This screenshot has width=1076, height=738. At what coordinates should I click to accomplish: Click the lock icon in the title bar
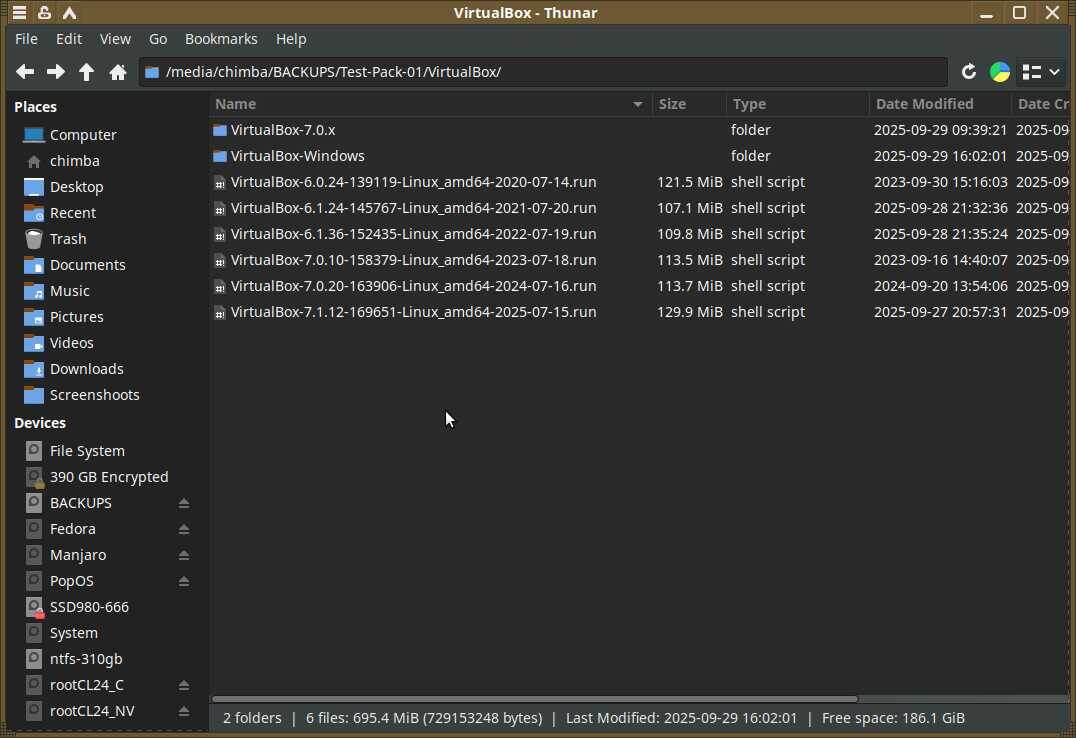pos(45,12)
